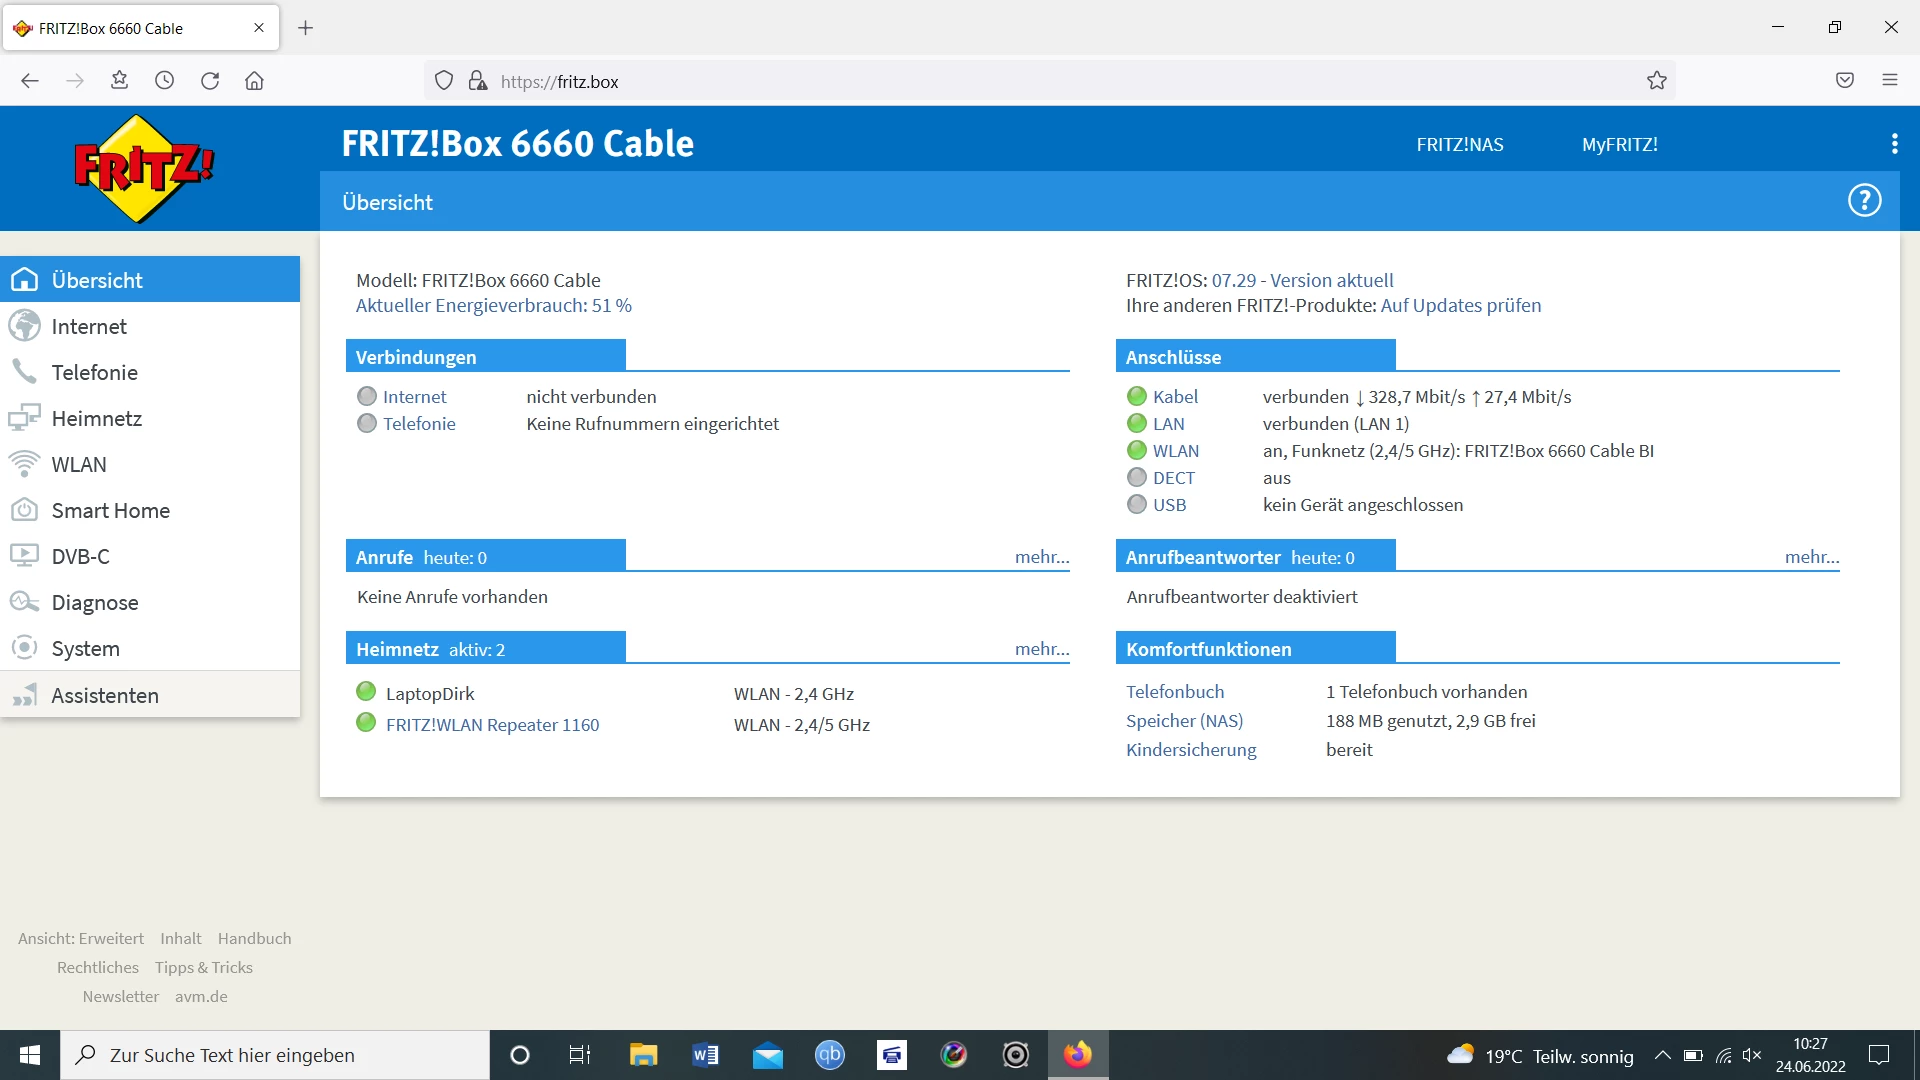1920x1080 pixels.
Task: Open the three-dot options menu
Action: click(1894, 144)
